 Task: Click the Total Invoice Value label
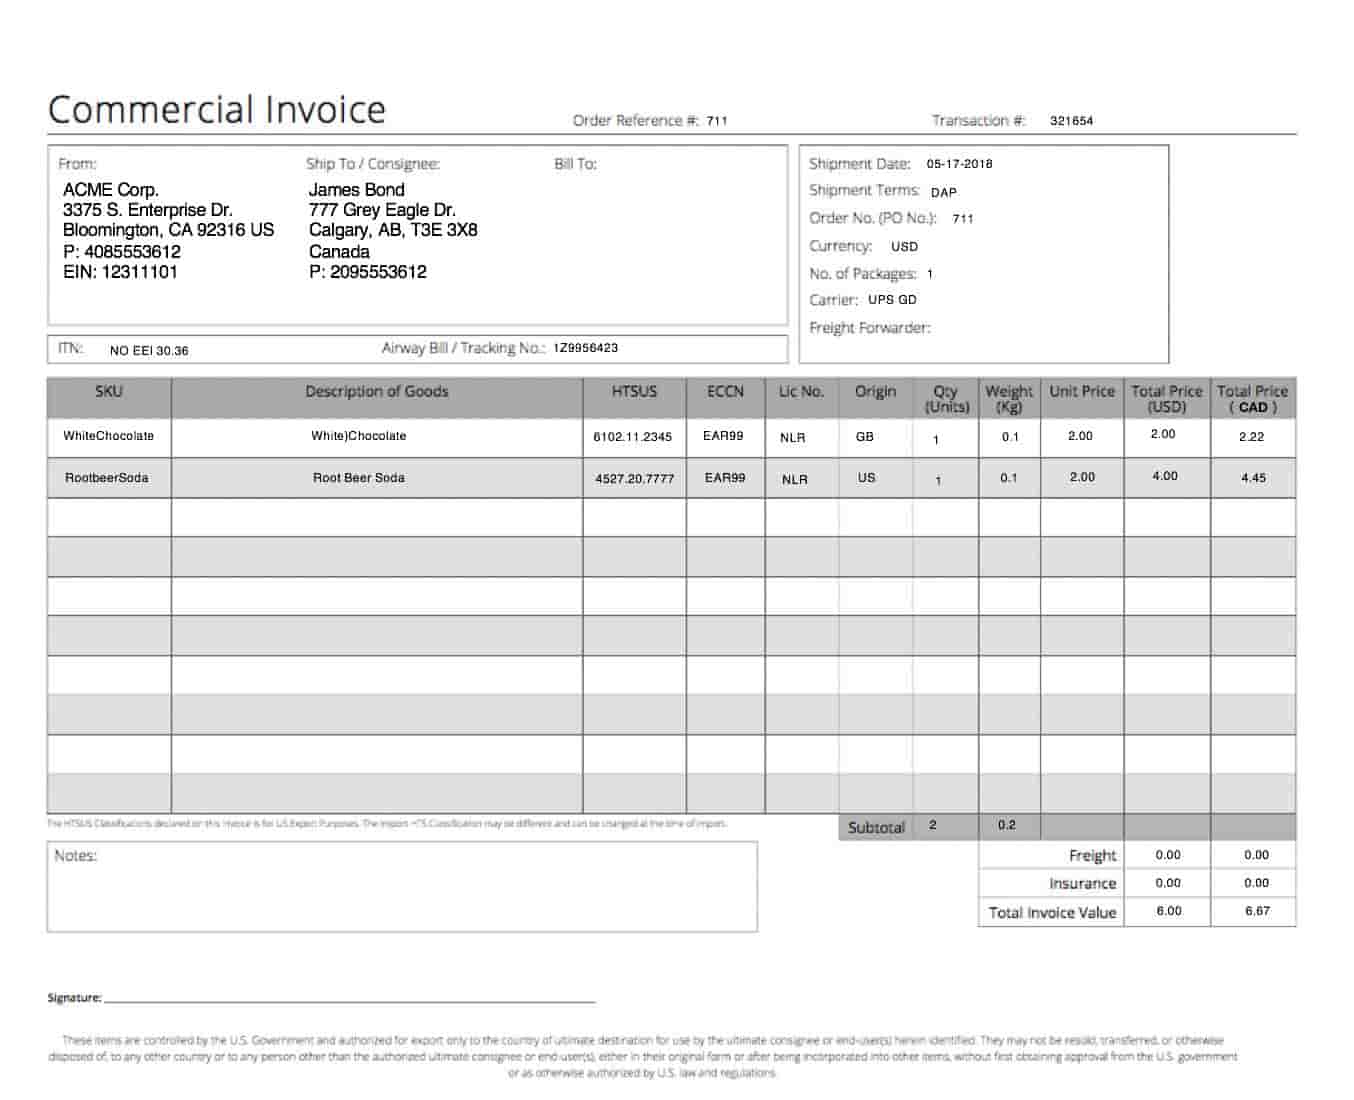pos(1052,912)
